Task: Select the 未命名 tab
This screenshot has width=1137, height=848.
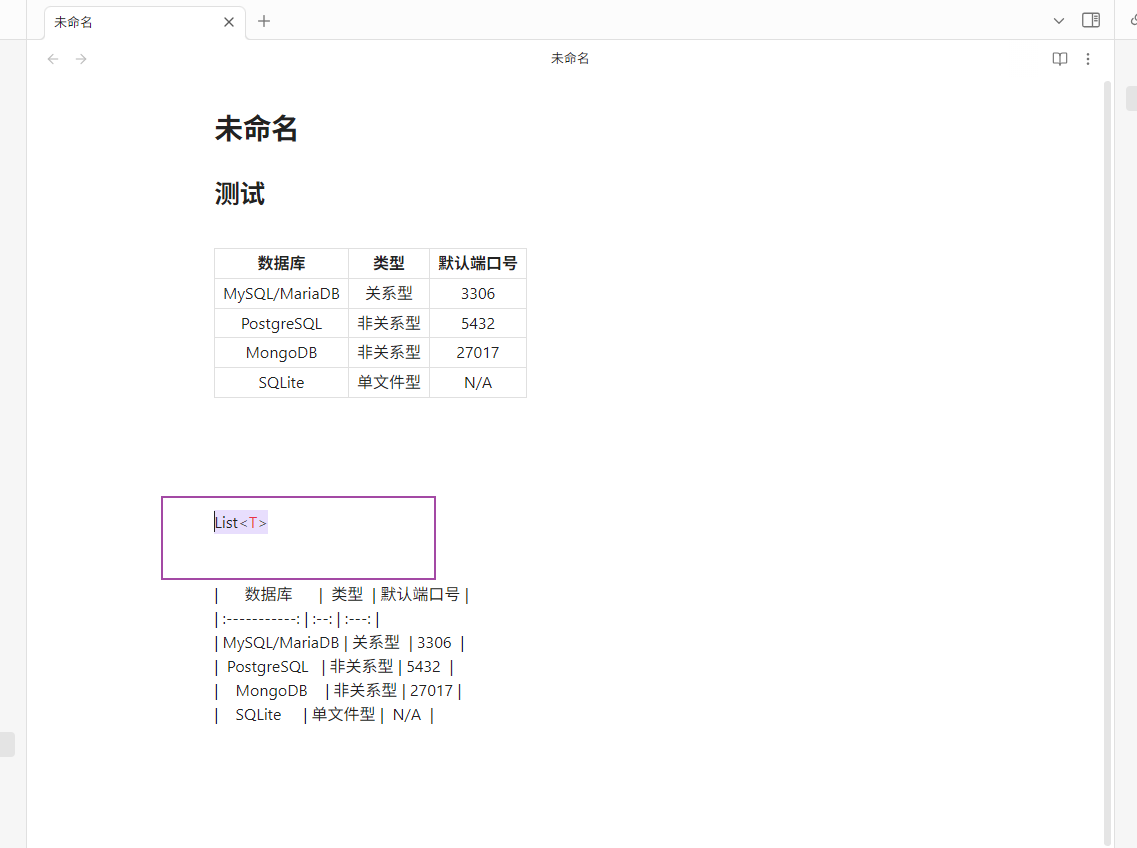Action: pyautogui.click(x=144, y=22)
